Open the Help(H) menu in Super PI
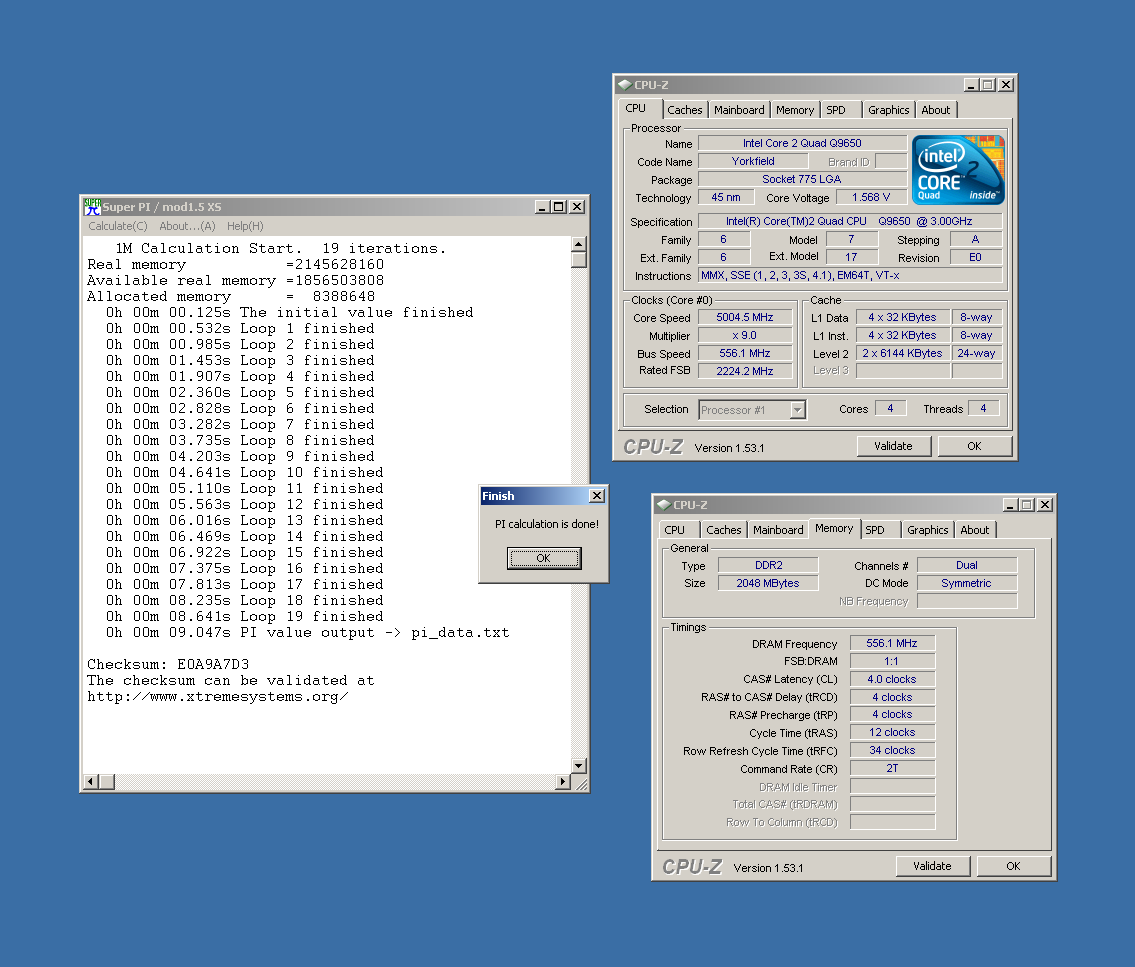Image resolution: width=1135 pixels, height=967 pixels. point(245,226)
